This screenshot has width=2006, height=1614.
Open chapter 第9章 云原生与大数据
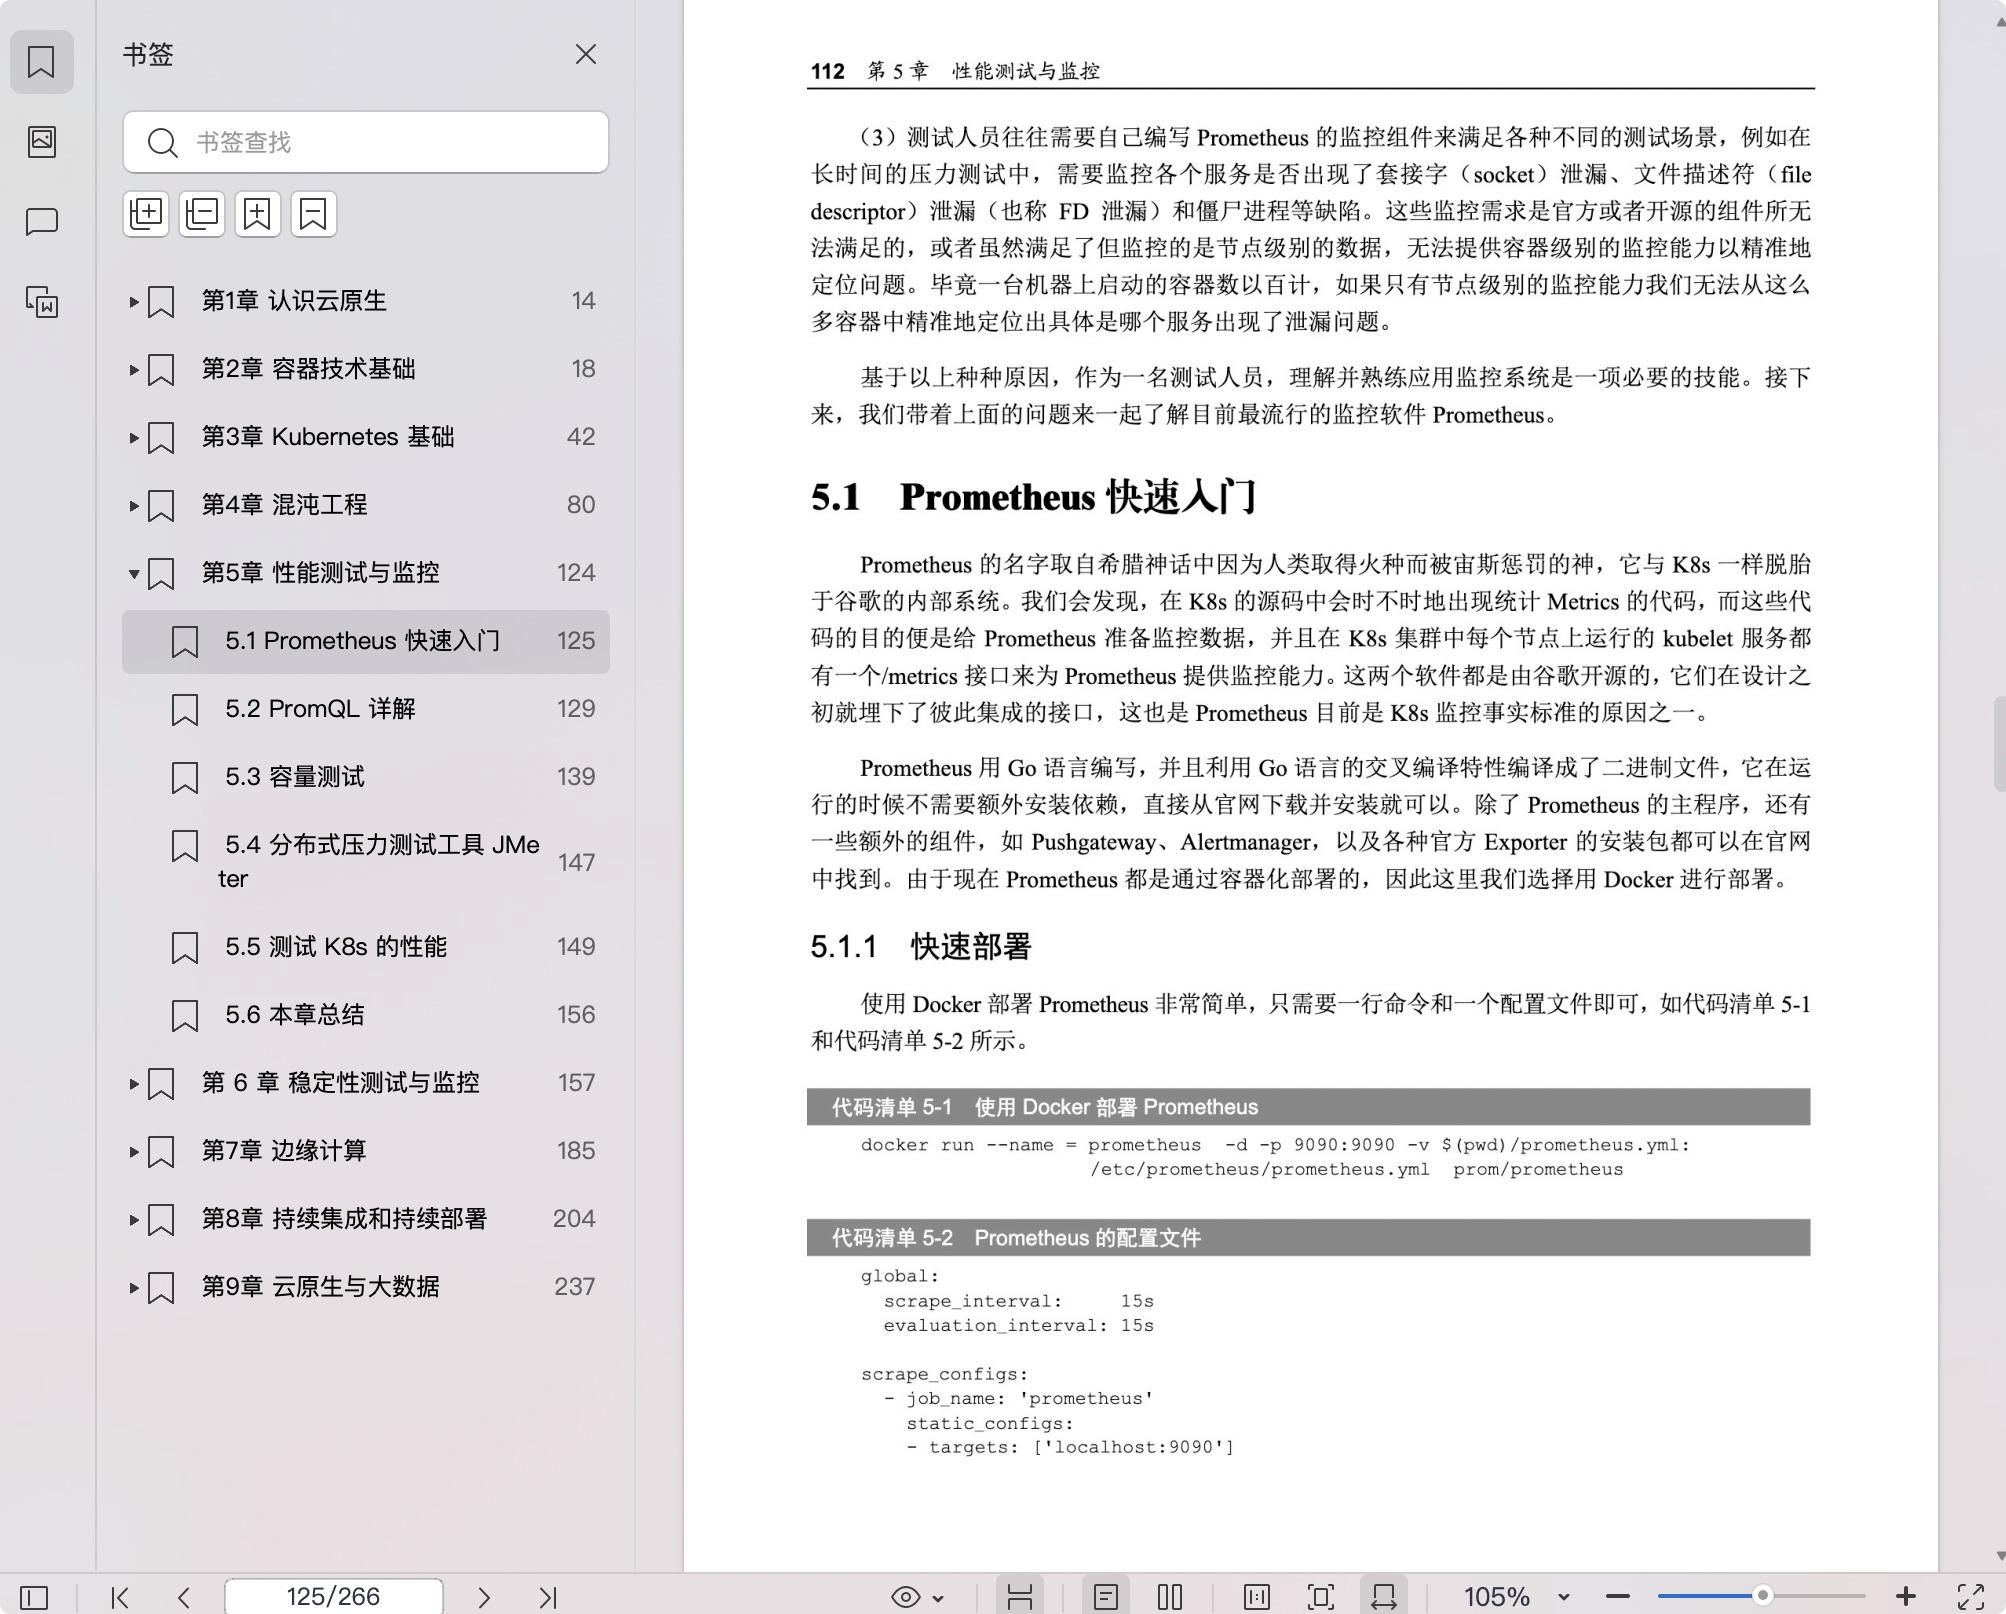coord(320,1287)
